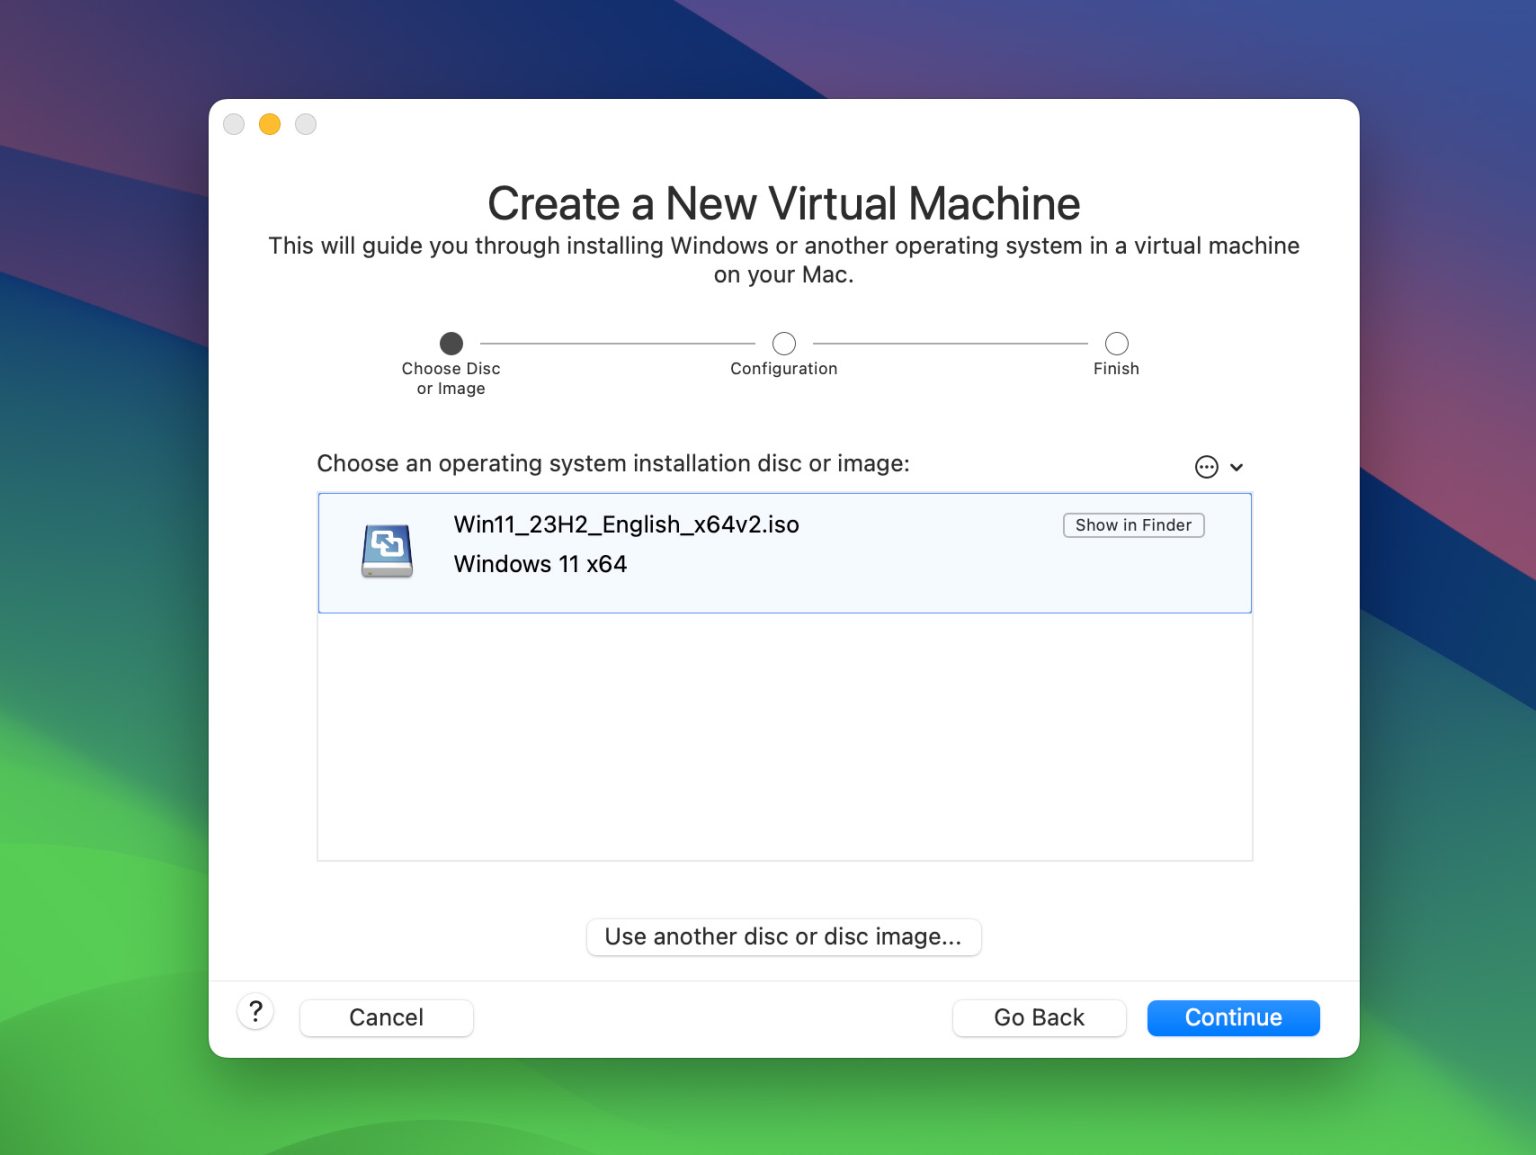Open the options disclosure near the list header
This screenshot has width=1536, height=1155.
pos(1220,466)
